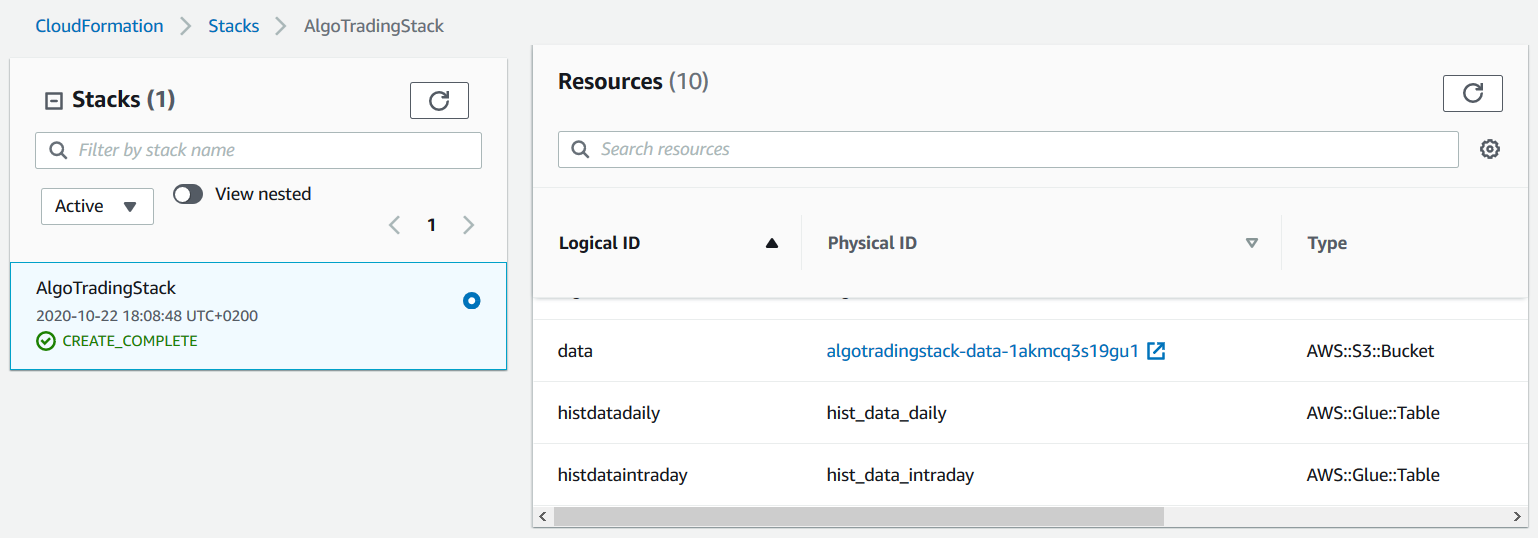Click the Filter by stack name field
Viewport: 1538px width, 538px height.
pyautogui.click(x=270, y=150)
